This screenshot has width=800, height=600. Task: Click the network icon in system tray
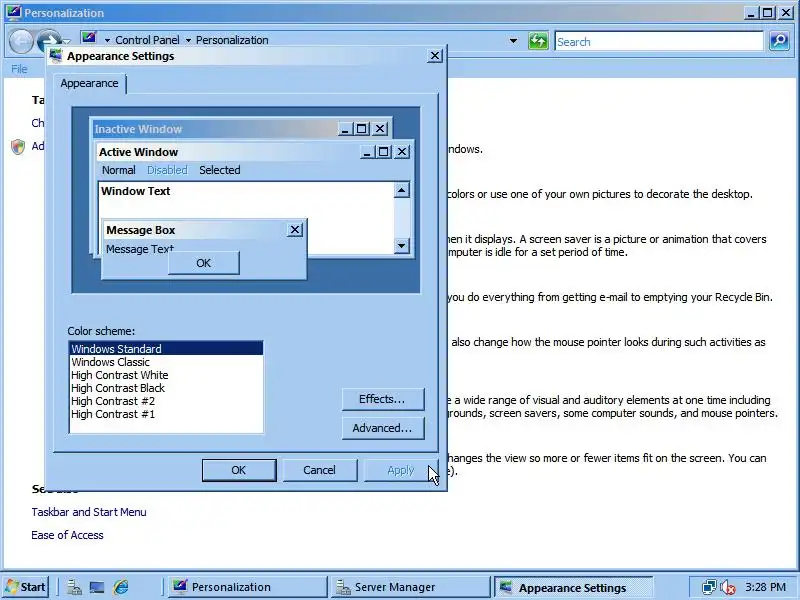(709, 587)
